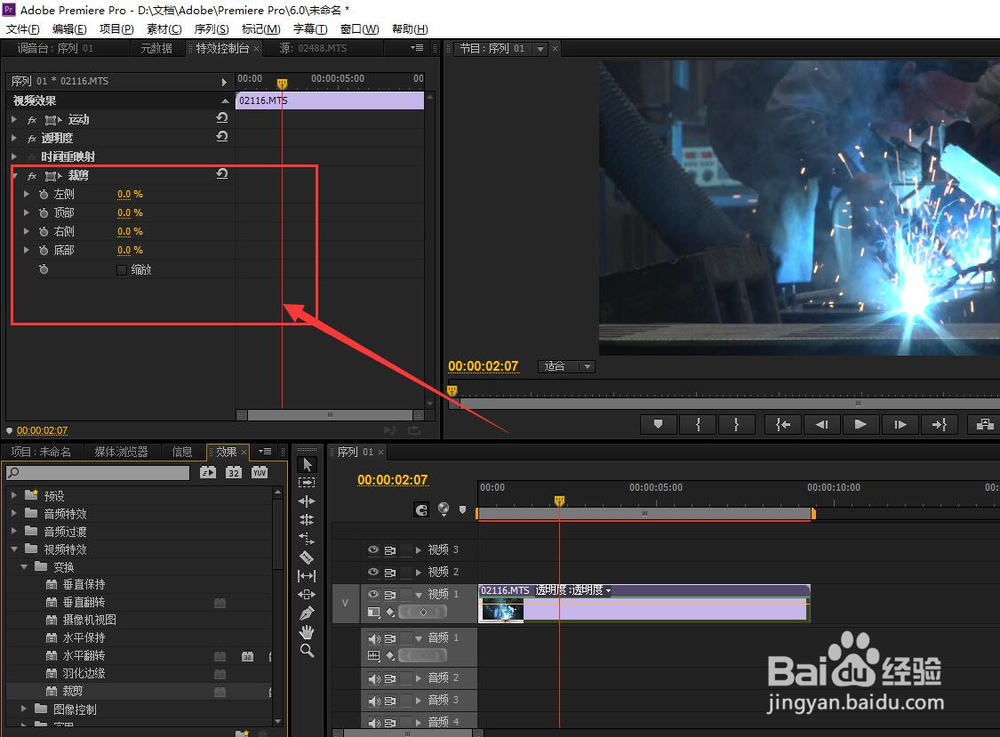Select the Rate Stretch tool
The image size is (1000, 737).
click(x=307, y=539)
